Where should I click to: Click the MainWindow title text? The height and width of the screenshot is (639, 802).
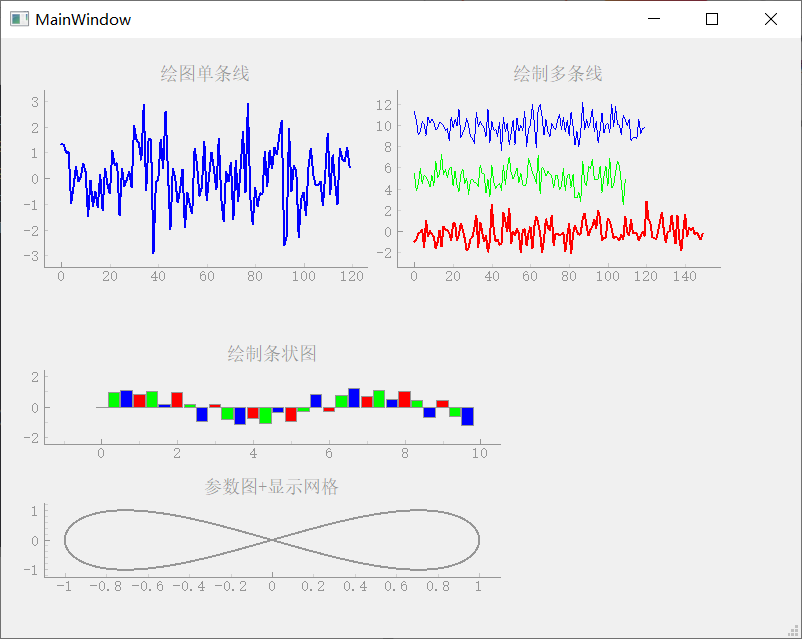(83, 19)
